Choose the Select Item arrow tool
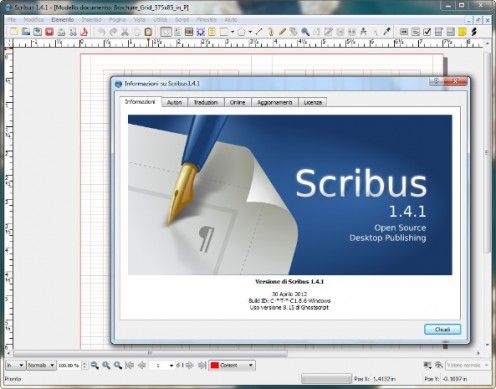The width and height of the screenshot is (496, 389). pos(166,32)
